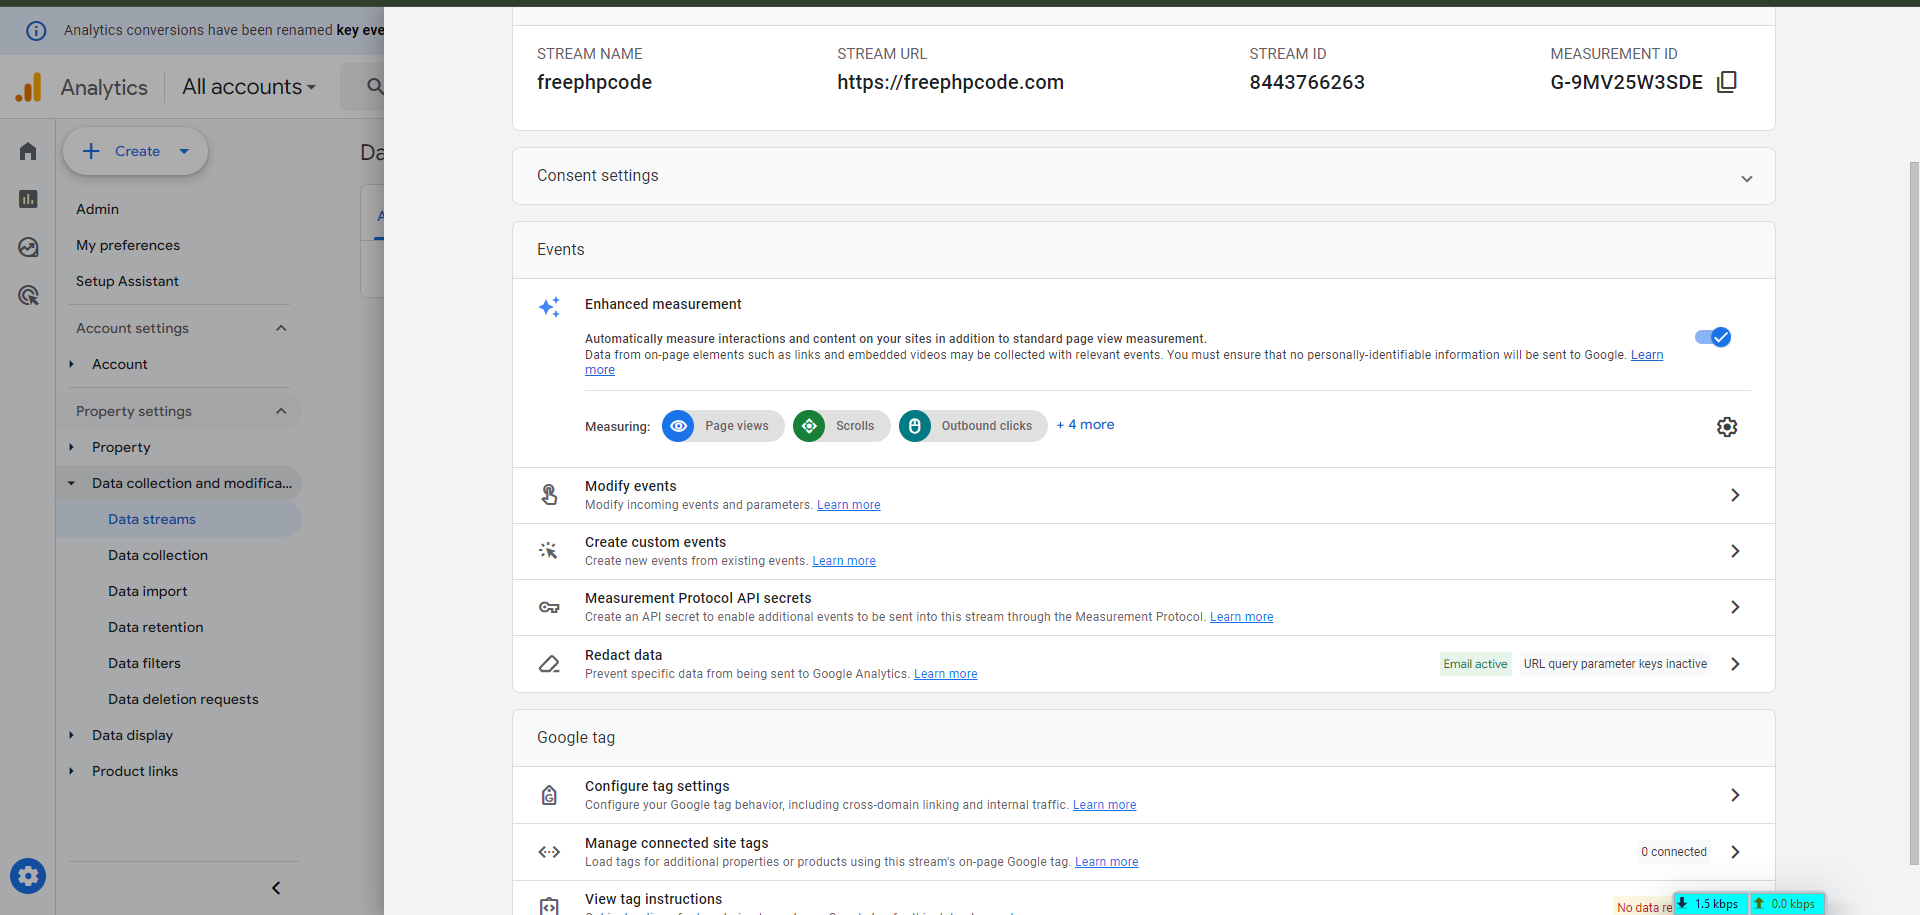Open Admin gear at bottom left
Image resolution: width=1920 pixels, height=915 pixels.
pos(28,877)
